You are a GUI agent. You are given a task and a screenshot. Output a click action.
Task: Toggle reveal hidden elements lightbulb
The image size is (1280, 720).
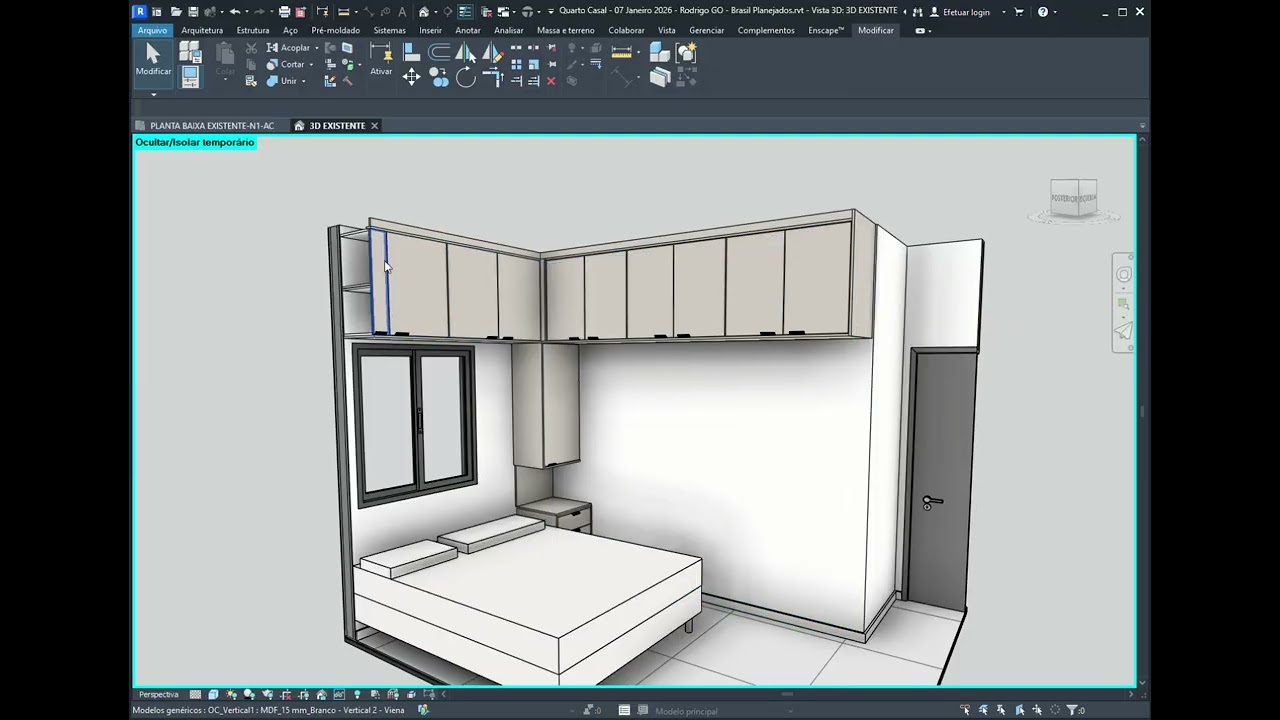pyautogui.click(x=357, y=694)
